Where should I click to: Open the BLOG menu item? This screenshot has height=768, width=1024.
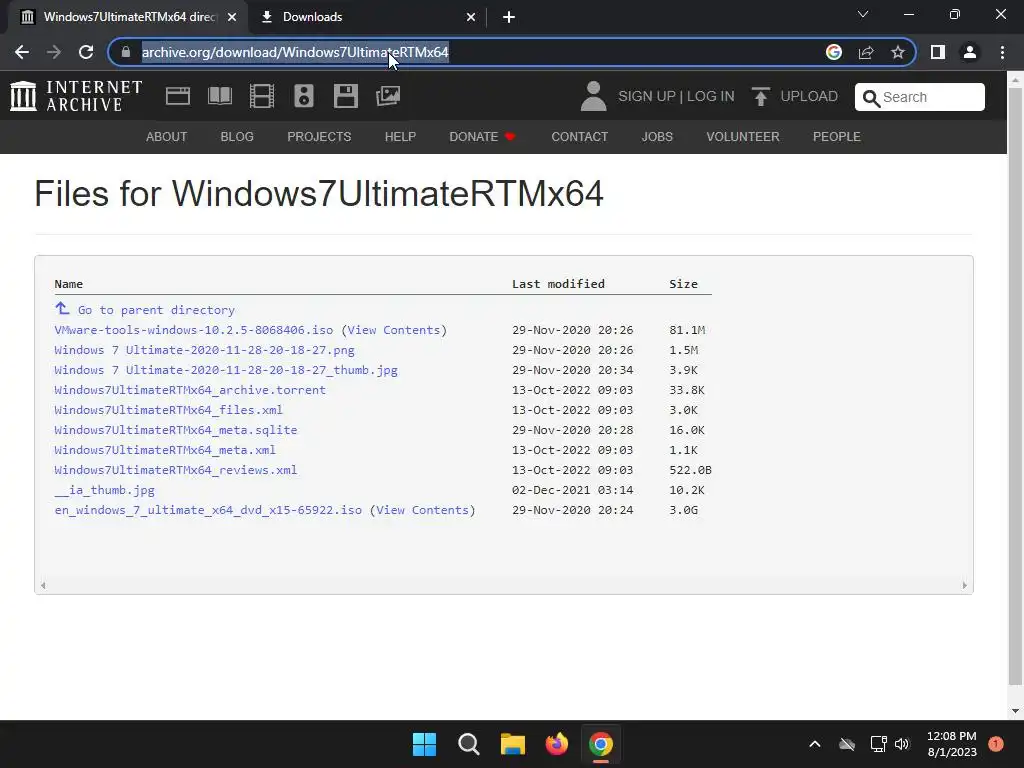tap(237, 136)
